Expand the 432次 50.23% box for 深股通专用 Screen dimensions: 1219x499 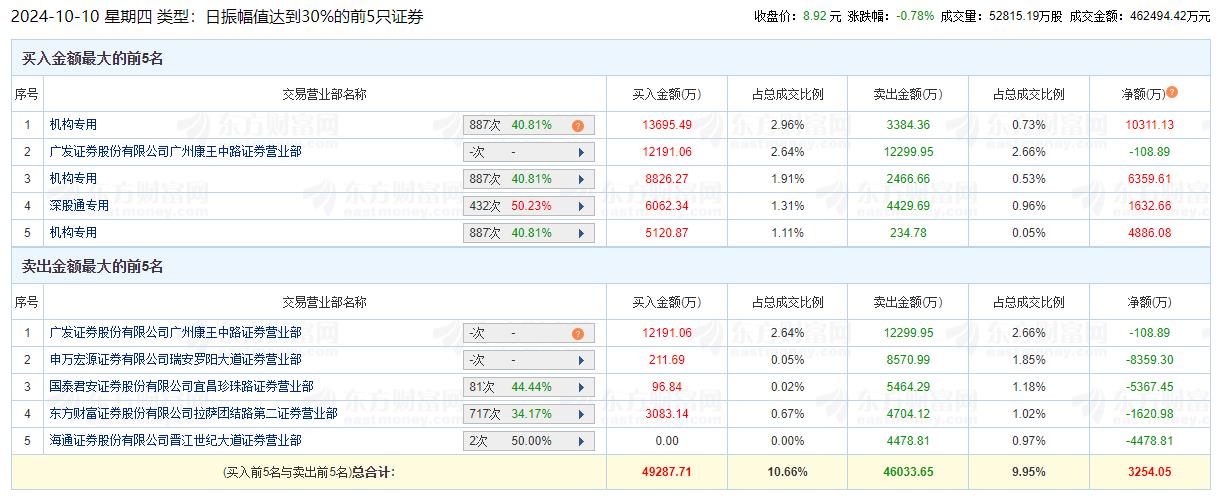click(528, 207)
